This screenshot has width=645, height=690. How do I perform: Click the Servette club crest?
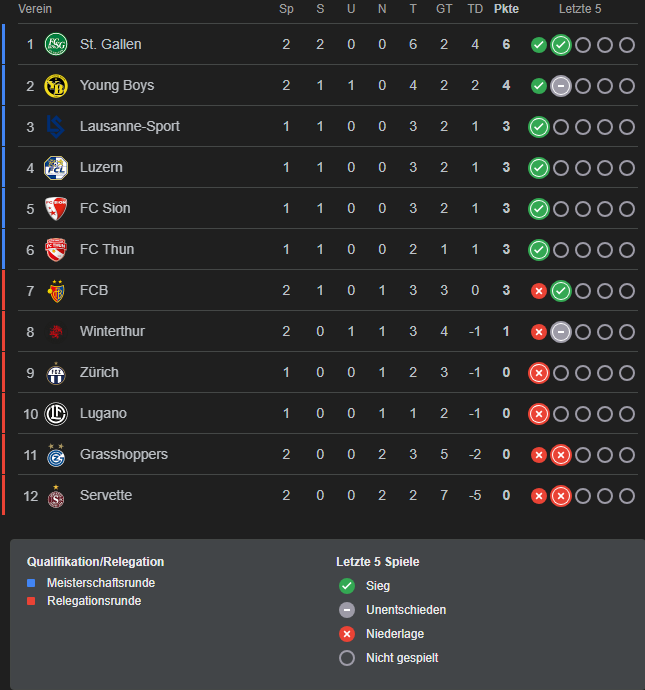pos(56,496)
